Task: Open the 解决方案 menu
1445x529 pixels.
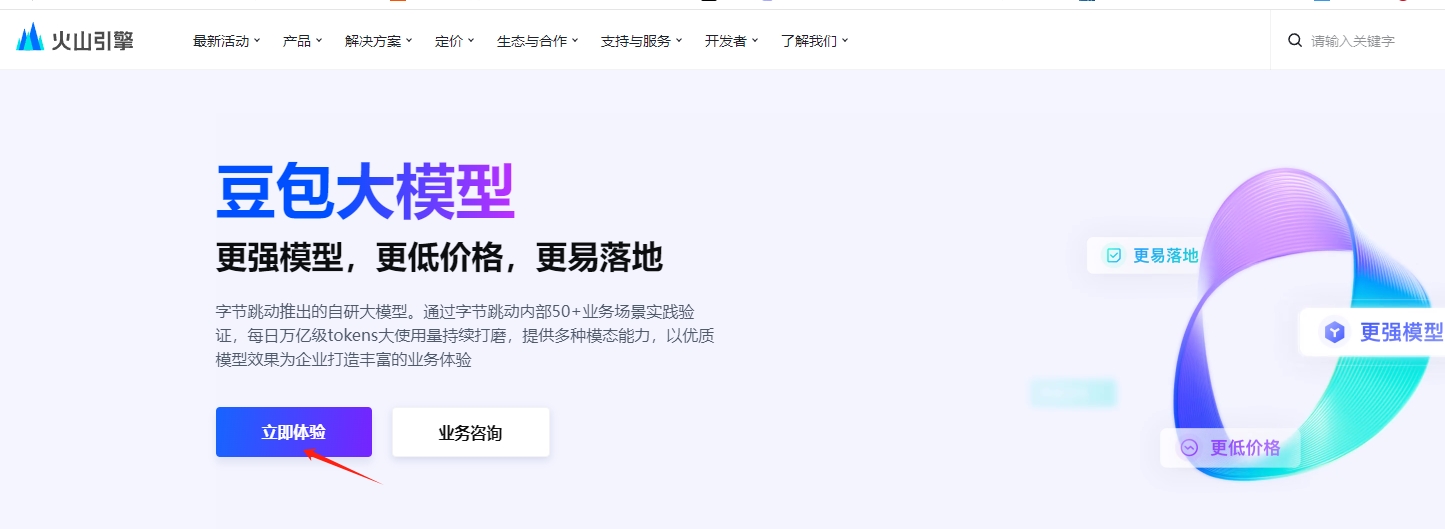Action: (378, 41)
